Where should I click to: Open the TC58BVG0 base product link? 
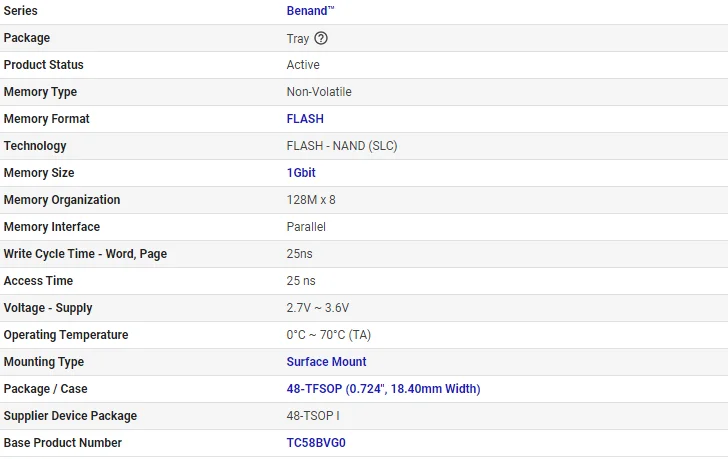[316, 443]
